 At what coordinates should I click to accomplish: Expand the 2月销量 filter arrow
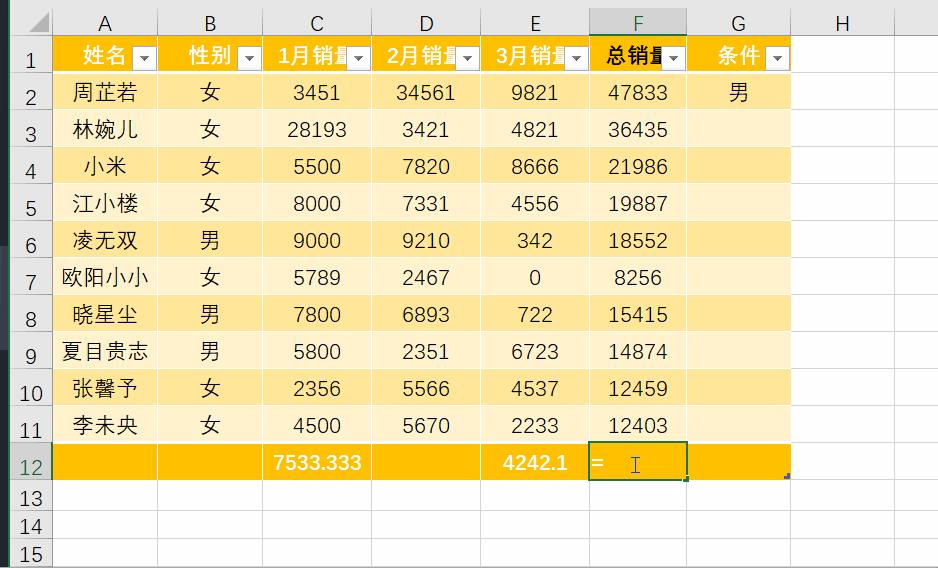tap(467, 58)
